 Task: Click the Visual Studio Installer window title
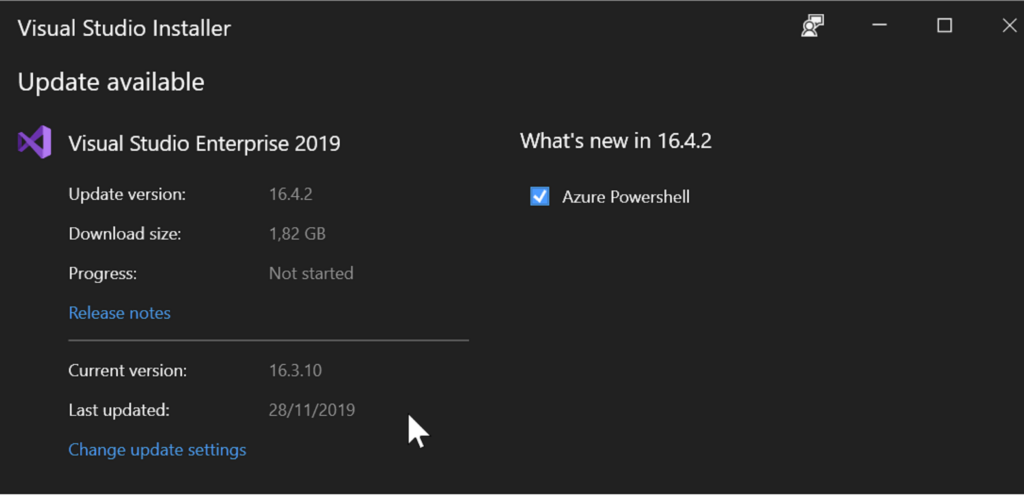[124, 28]
